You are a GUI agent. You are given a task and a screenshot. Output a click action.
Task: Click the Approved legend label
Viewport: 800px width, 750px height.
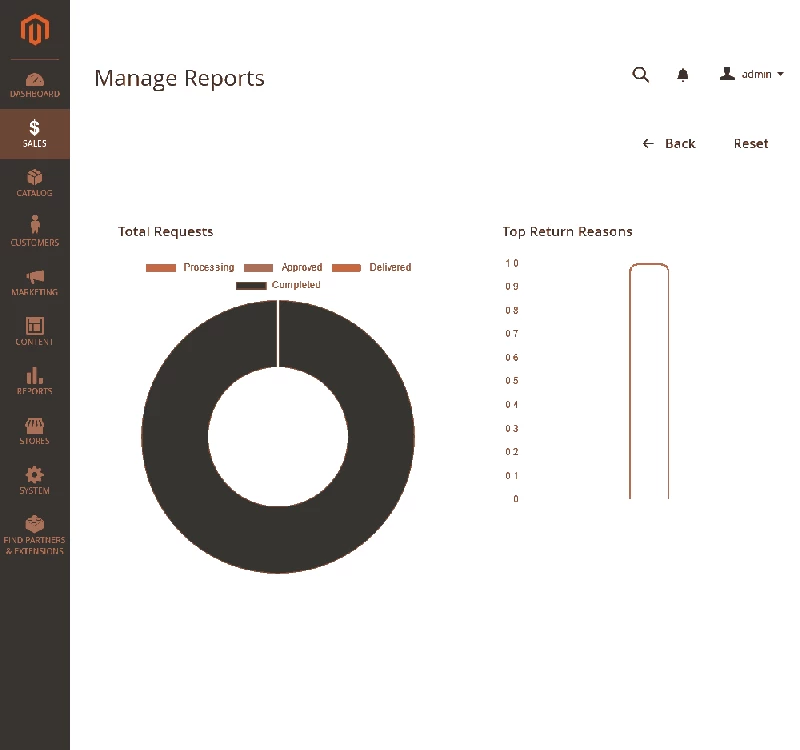pyautogui.click(x=302, y=267)
